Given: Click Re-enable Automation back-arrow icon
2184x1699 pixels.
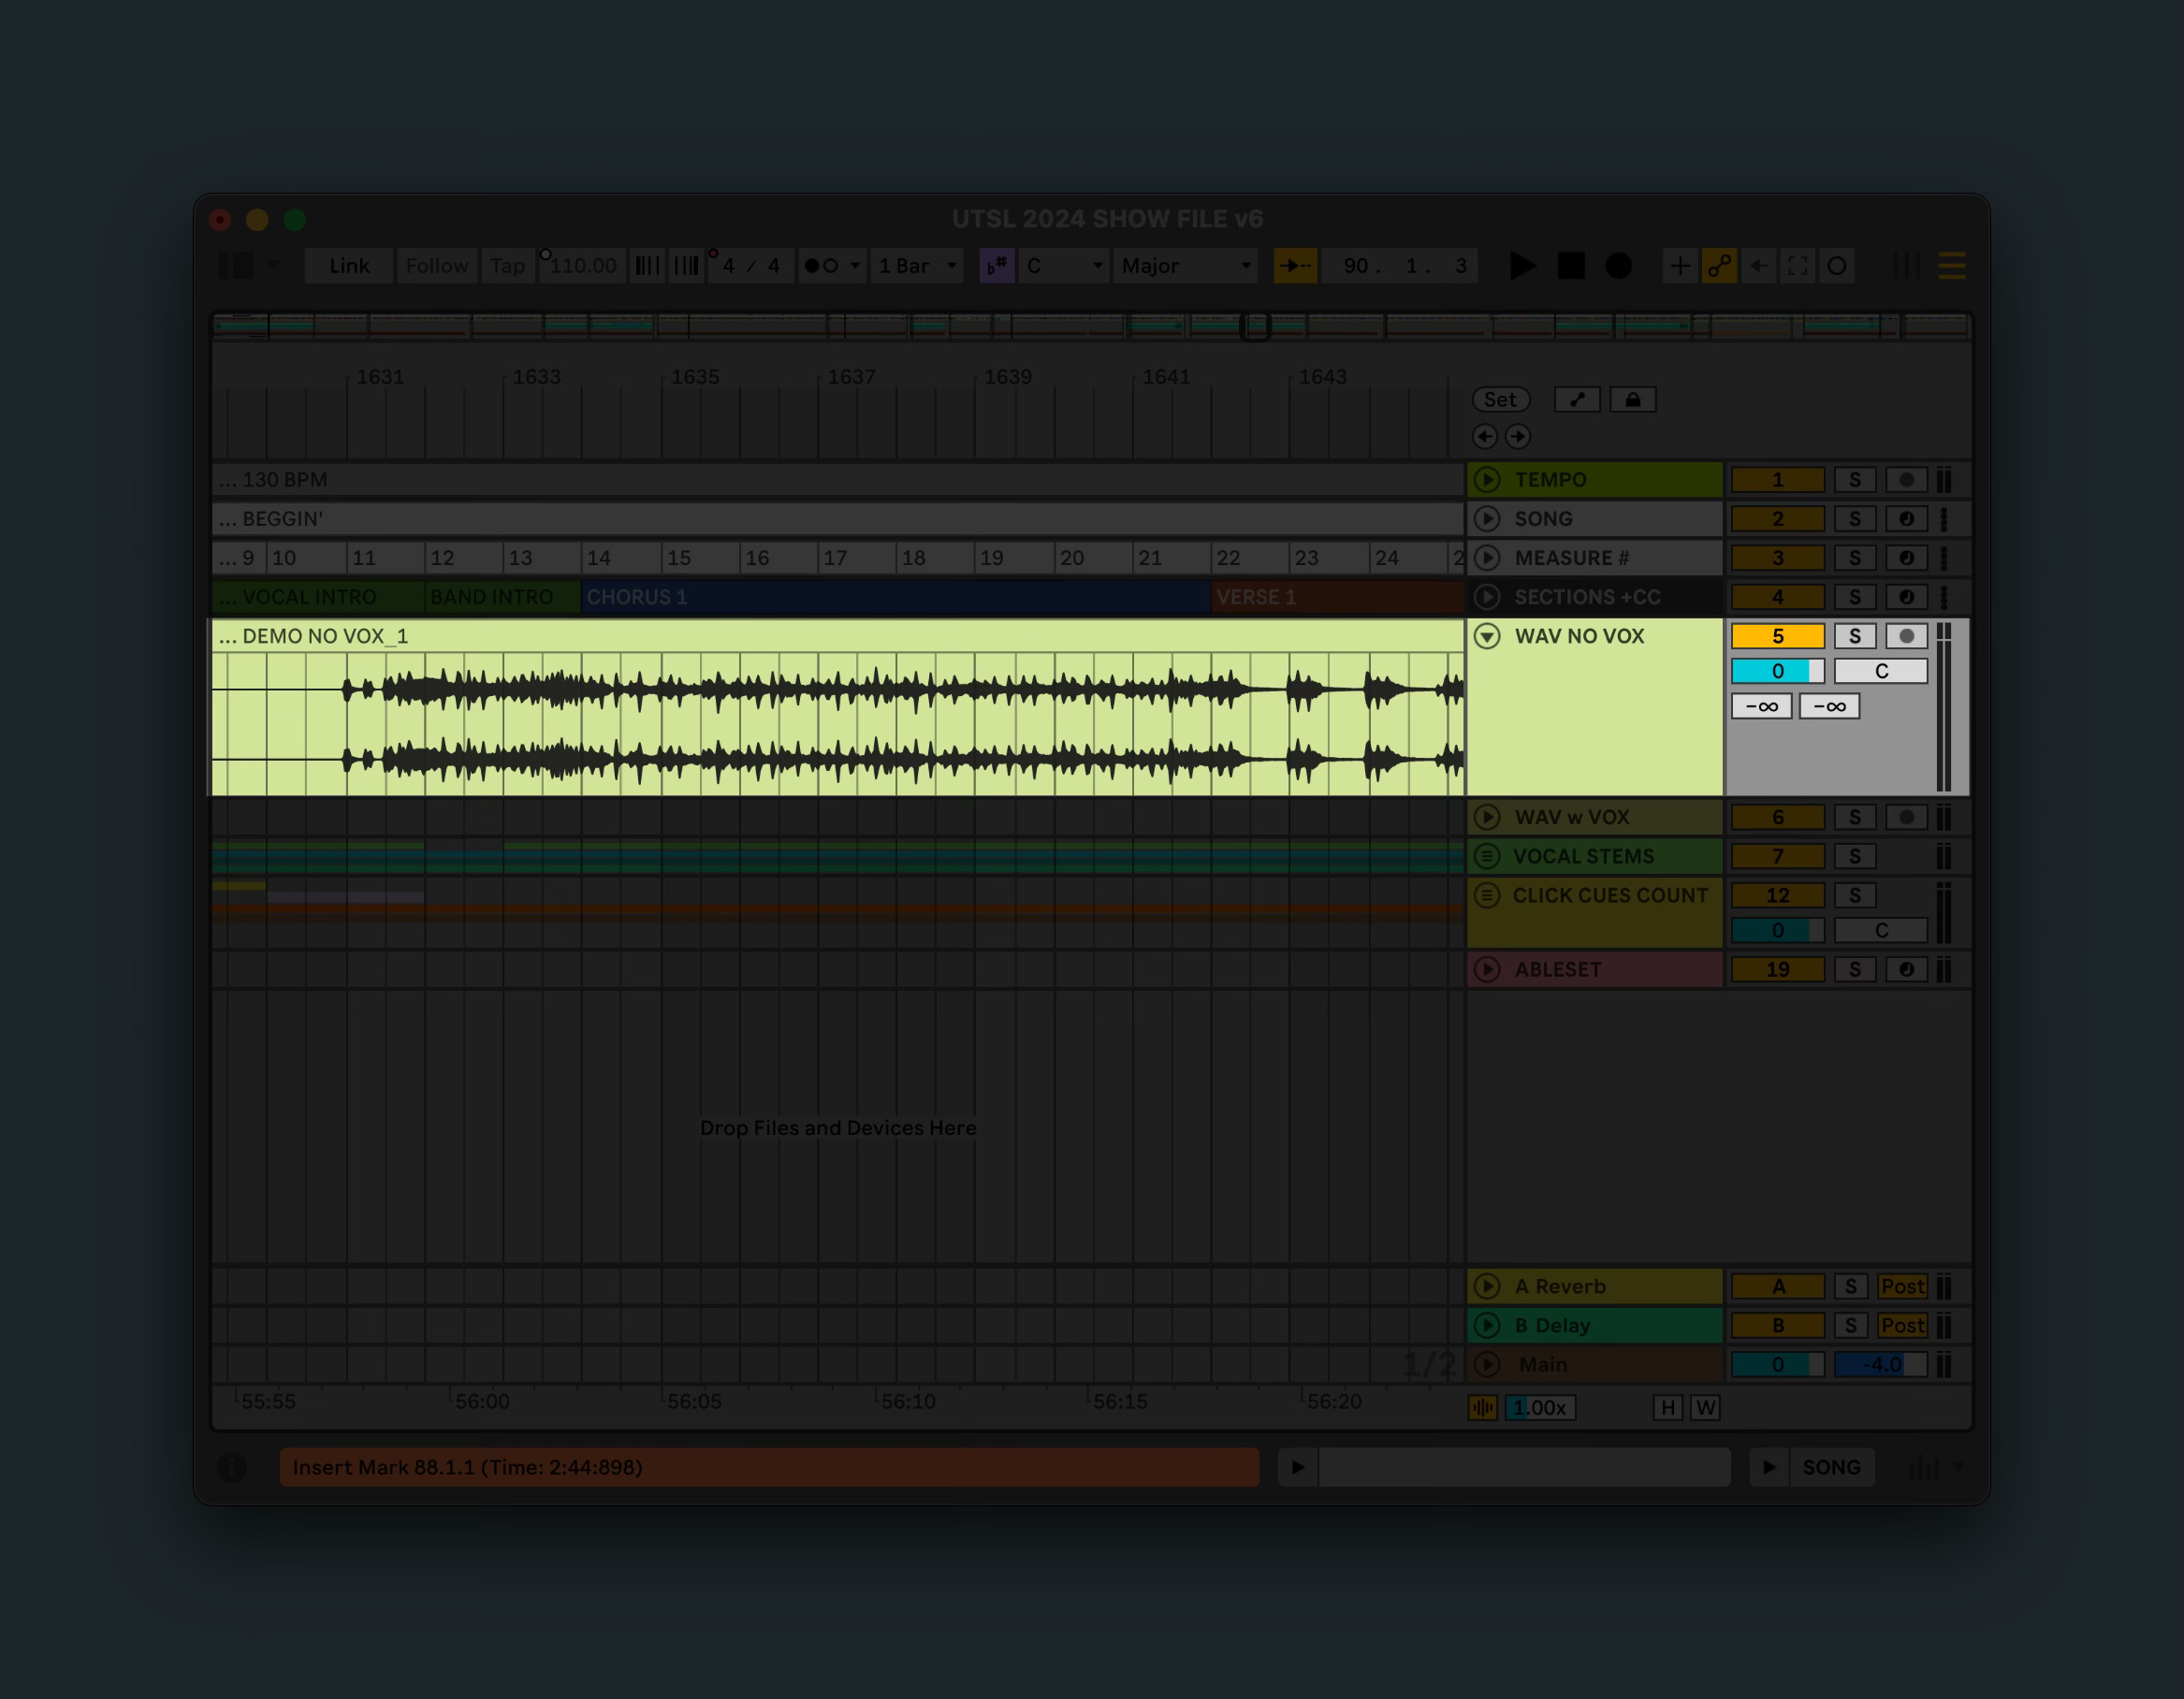Looking at the screenshot, I should [1758, 266].
